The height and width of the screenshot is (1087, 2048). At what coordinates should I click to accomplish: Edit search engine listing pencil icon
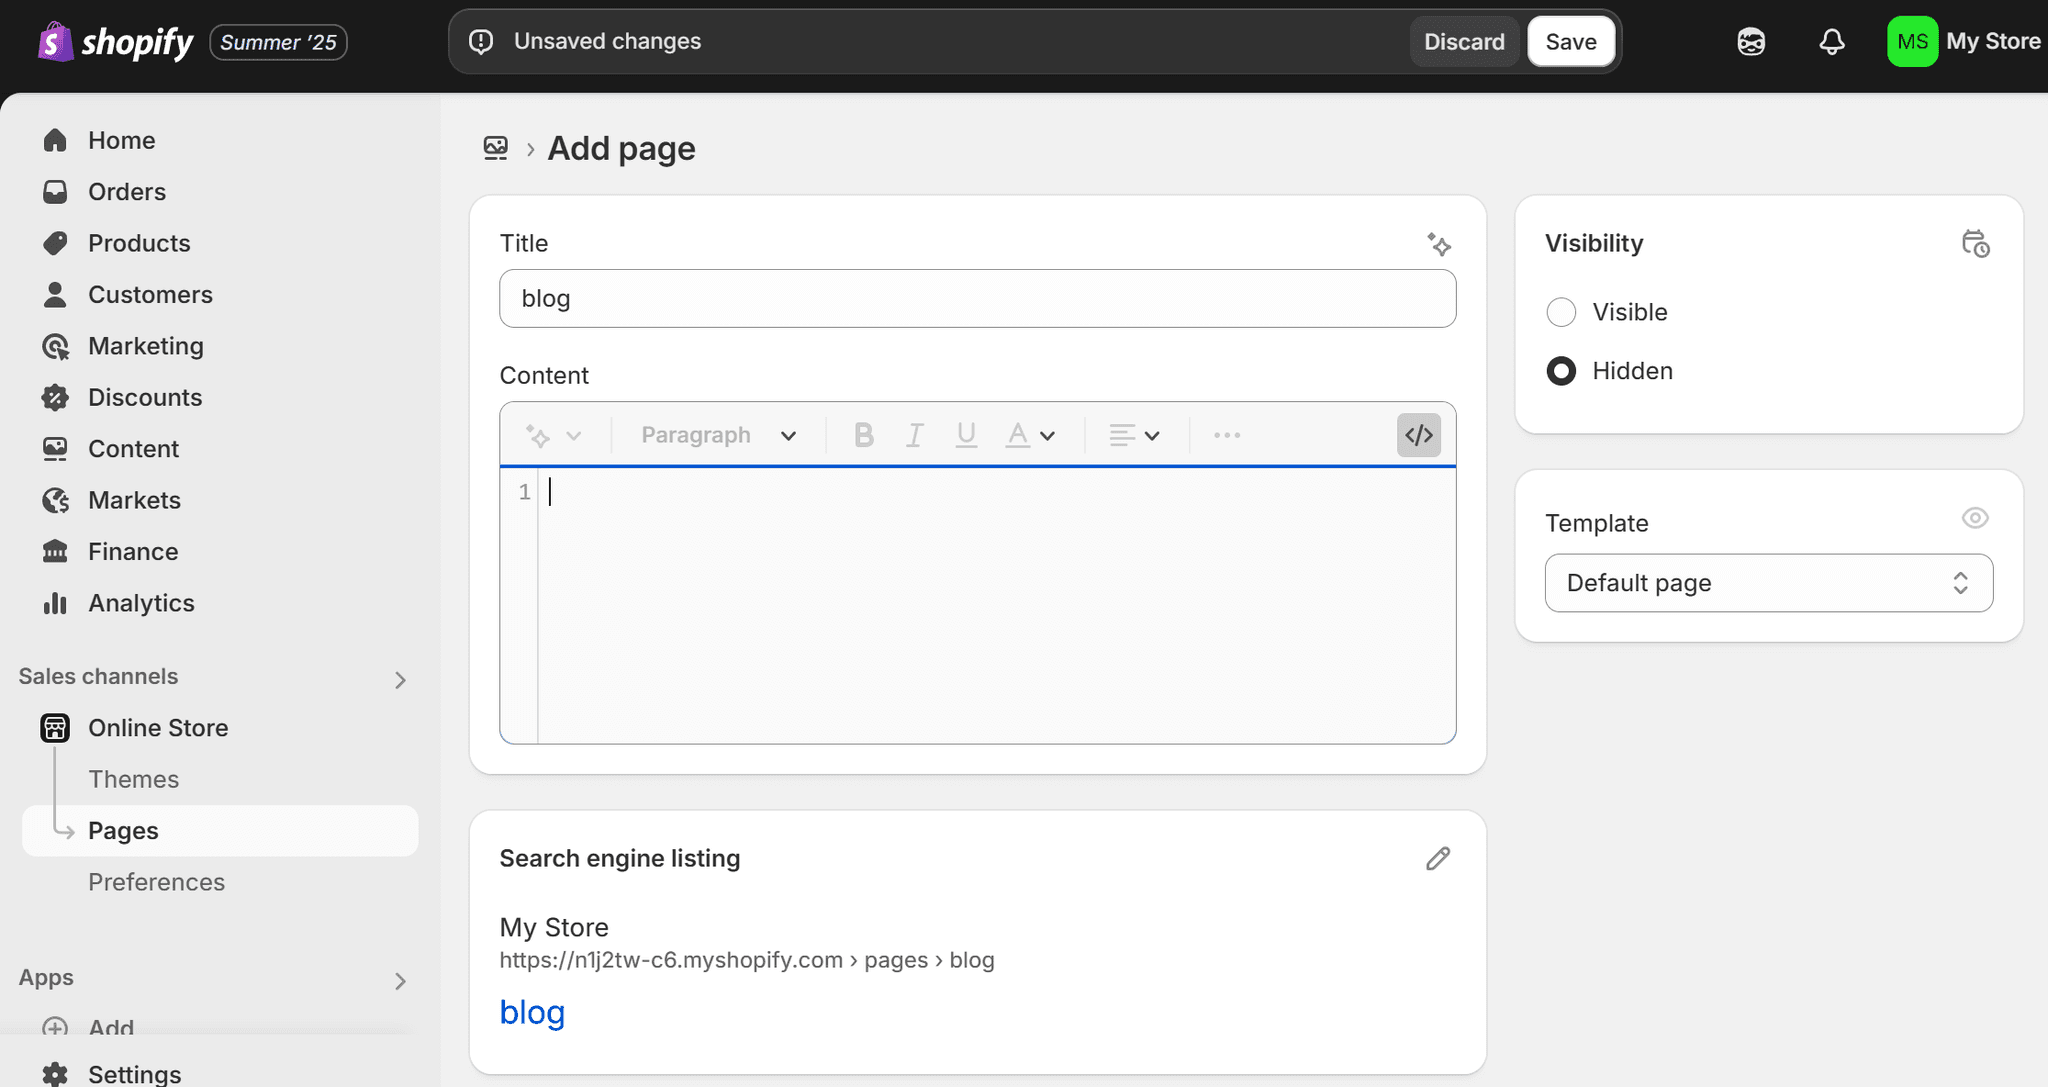(1438, 859)
